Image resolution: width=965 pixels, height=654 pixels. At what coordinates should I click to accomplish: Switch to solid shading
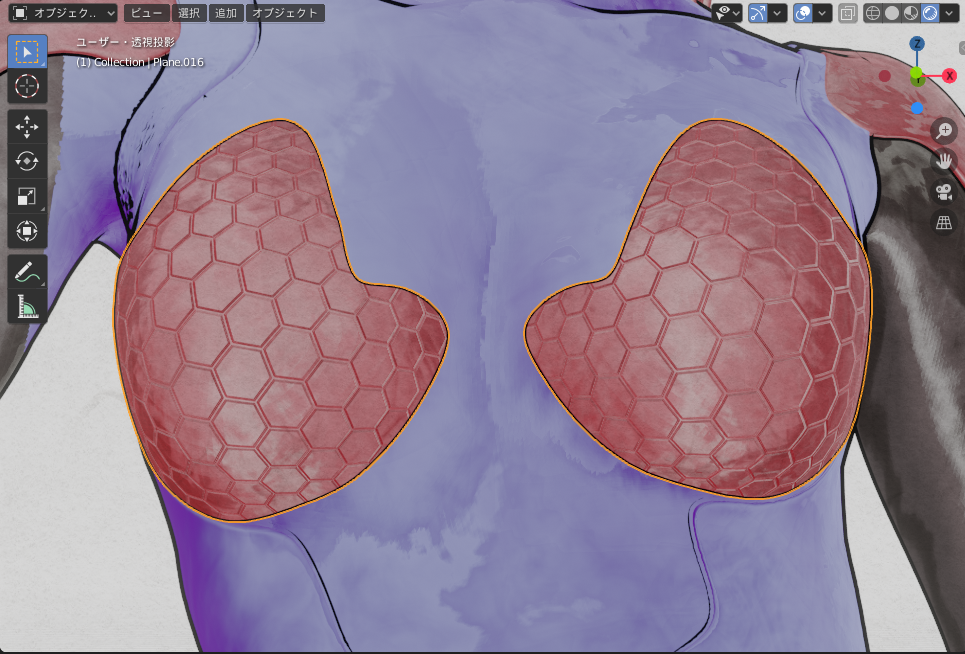pos(892,13)
